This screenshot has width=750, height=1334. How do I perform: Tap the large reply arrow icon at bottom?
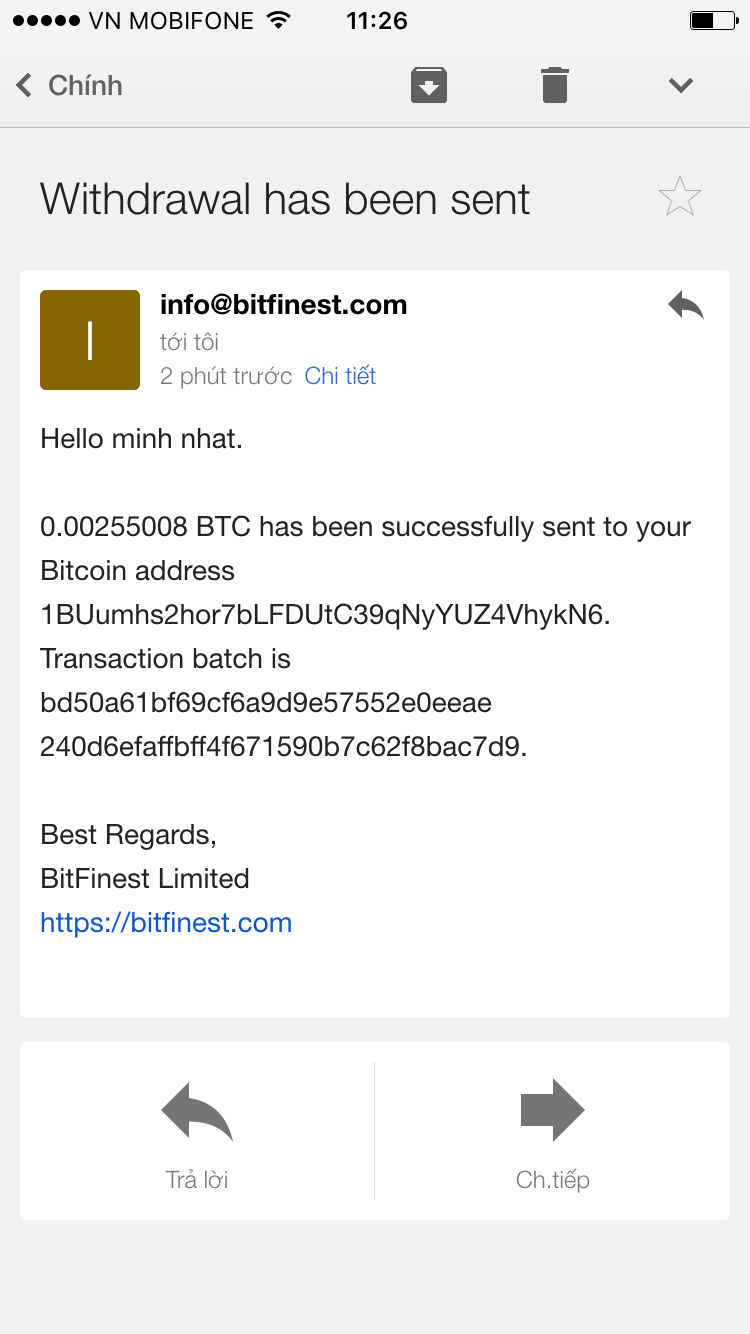pyautogui.click(x=197, y=1110)
